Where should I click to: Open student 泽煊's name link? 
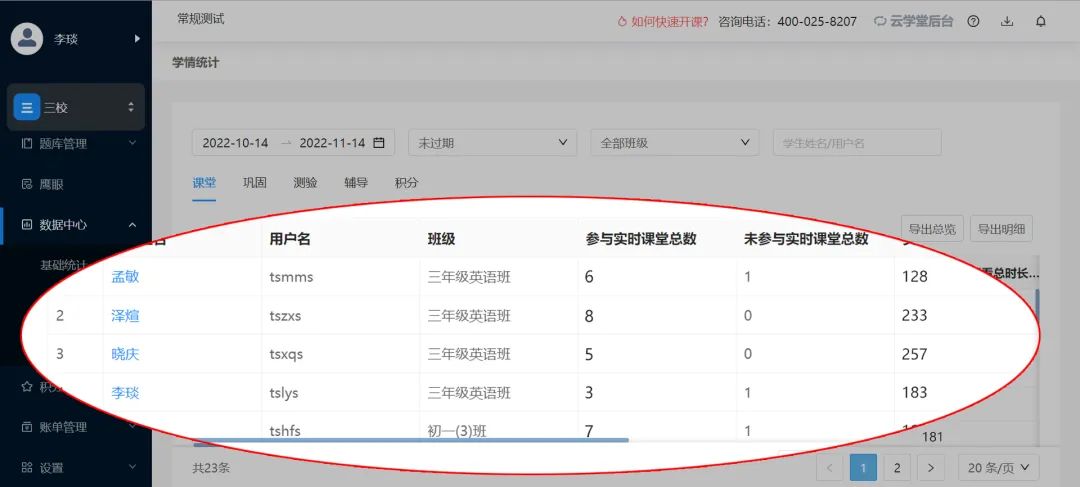125,316
